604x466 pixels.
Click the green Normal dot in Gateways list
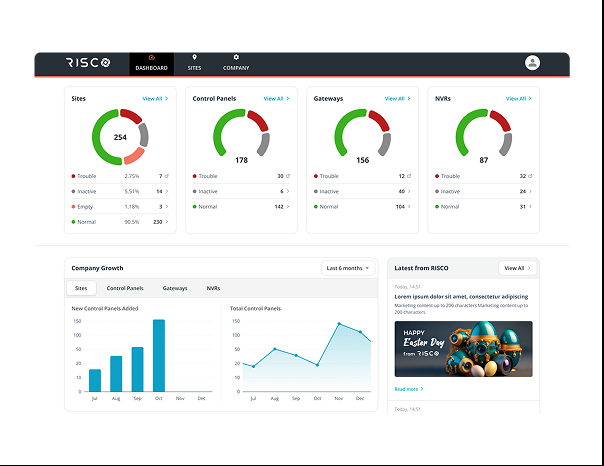[315, 207]
